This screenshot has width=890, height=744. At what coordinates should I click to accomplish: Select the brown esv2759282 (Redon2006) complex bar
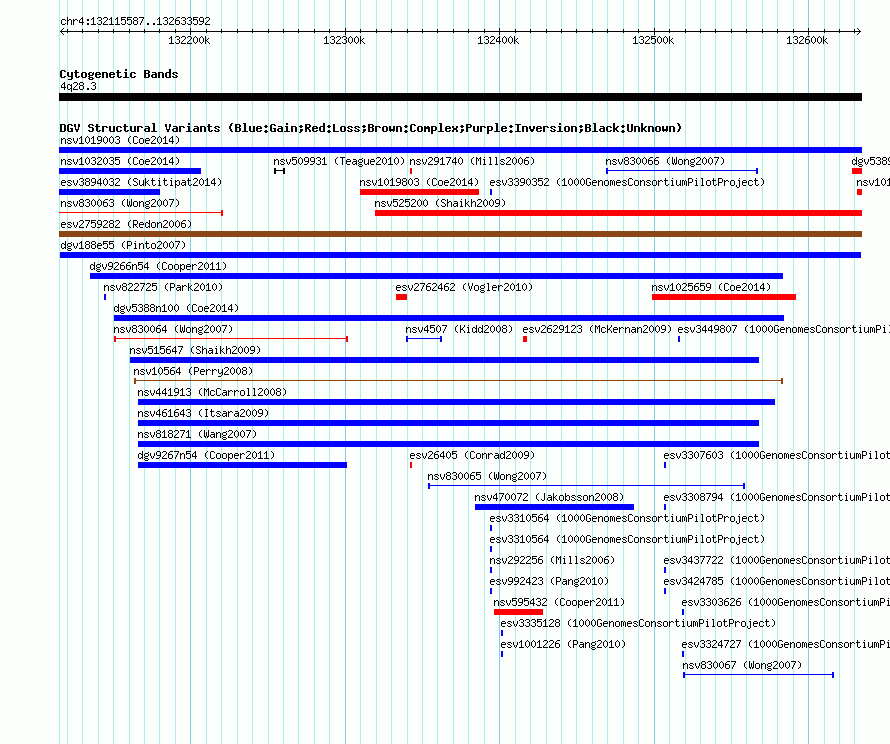(x=460, y=234)
